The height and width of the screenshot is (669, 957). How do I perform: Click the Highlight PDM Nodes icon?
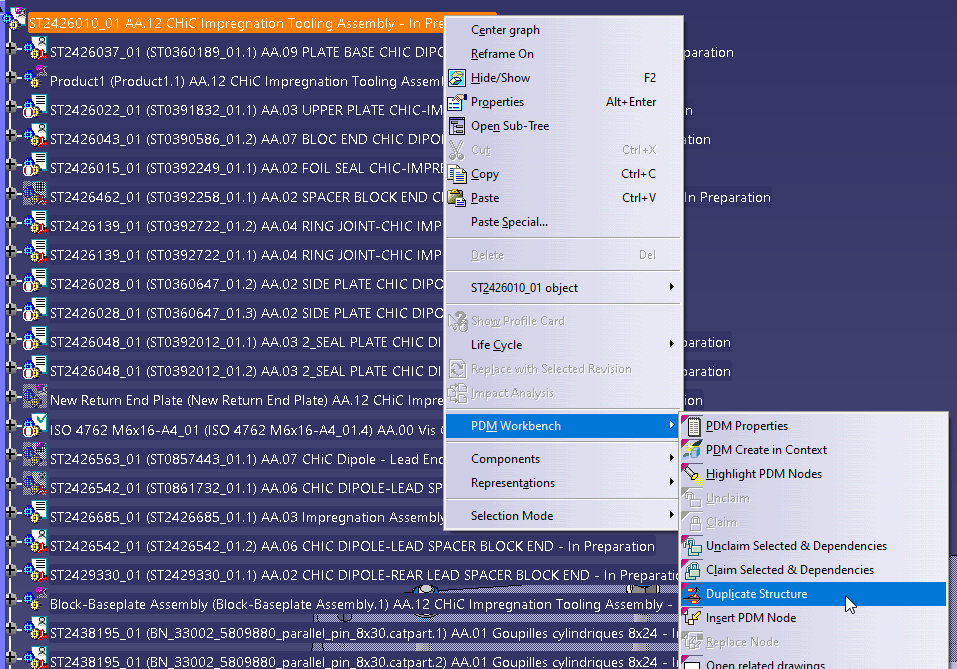692,474
